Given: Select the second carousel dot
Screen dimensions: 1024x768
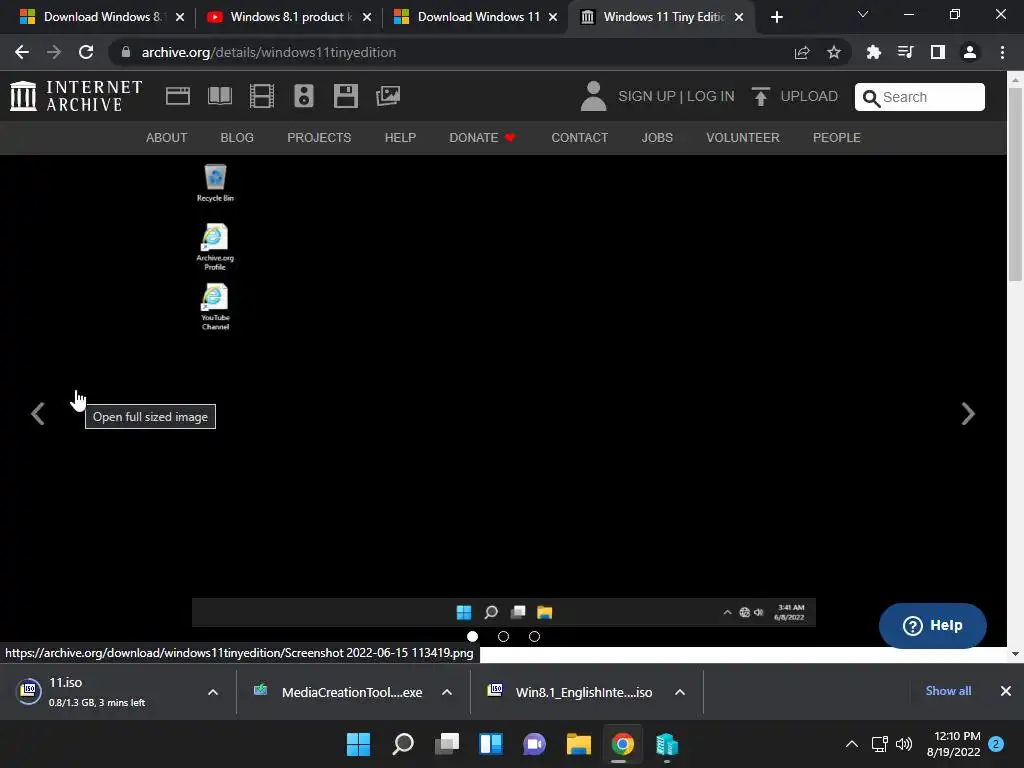Looking at the screenshot, I should (x=504, y=636).
